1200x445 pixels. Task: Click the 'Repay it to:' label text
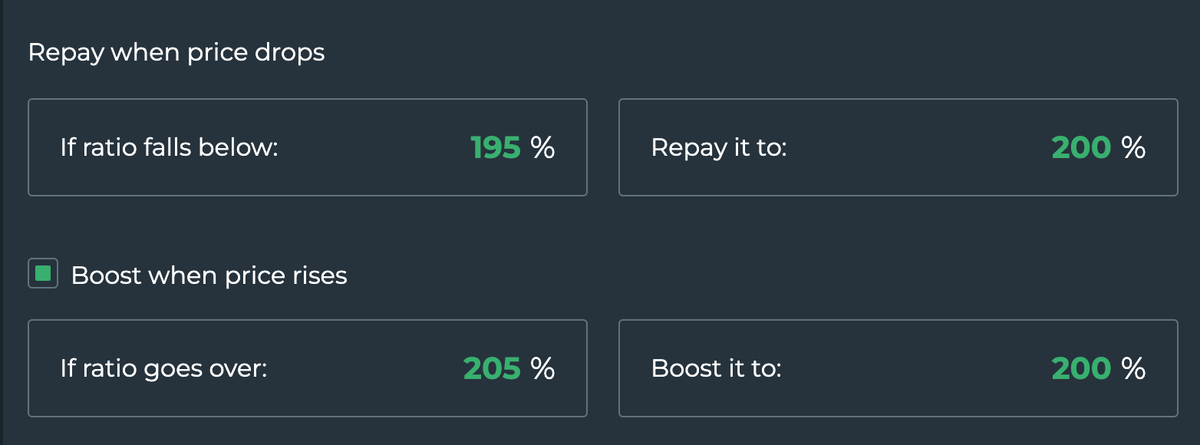(719, 149)
